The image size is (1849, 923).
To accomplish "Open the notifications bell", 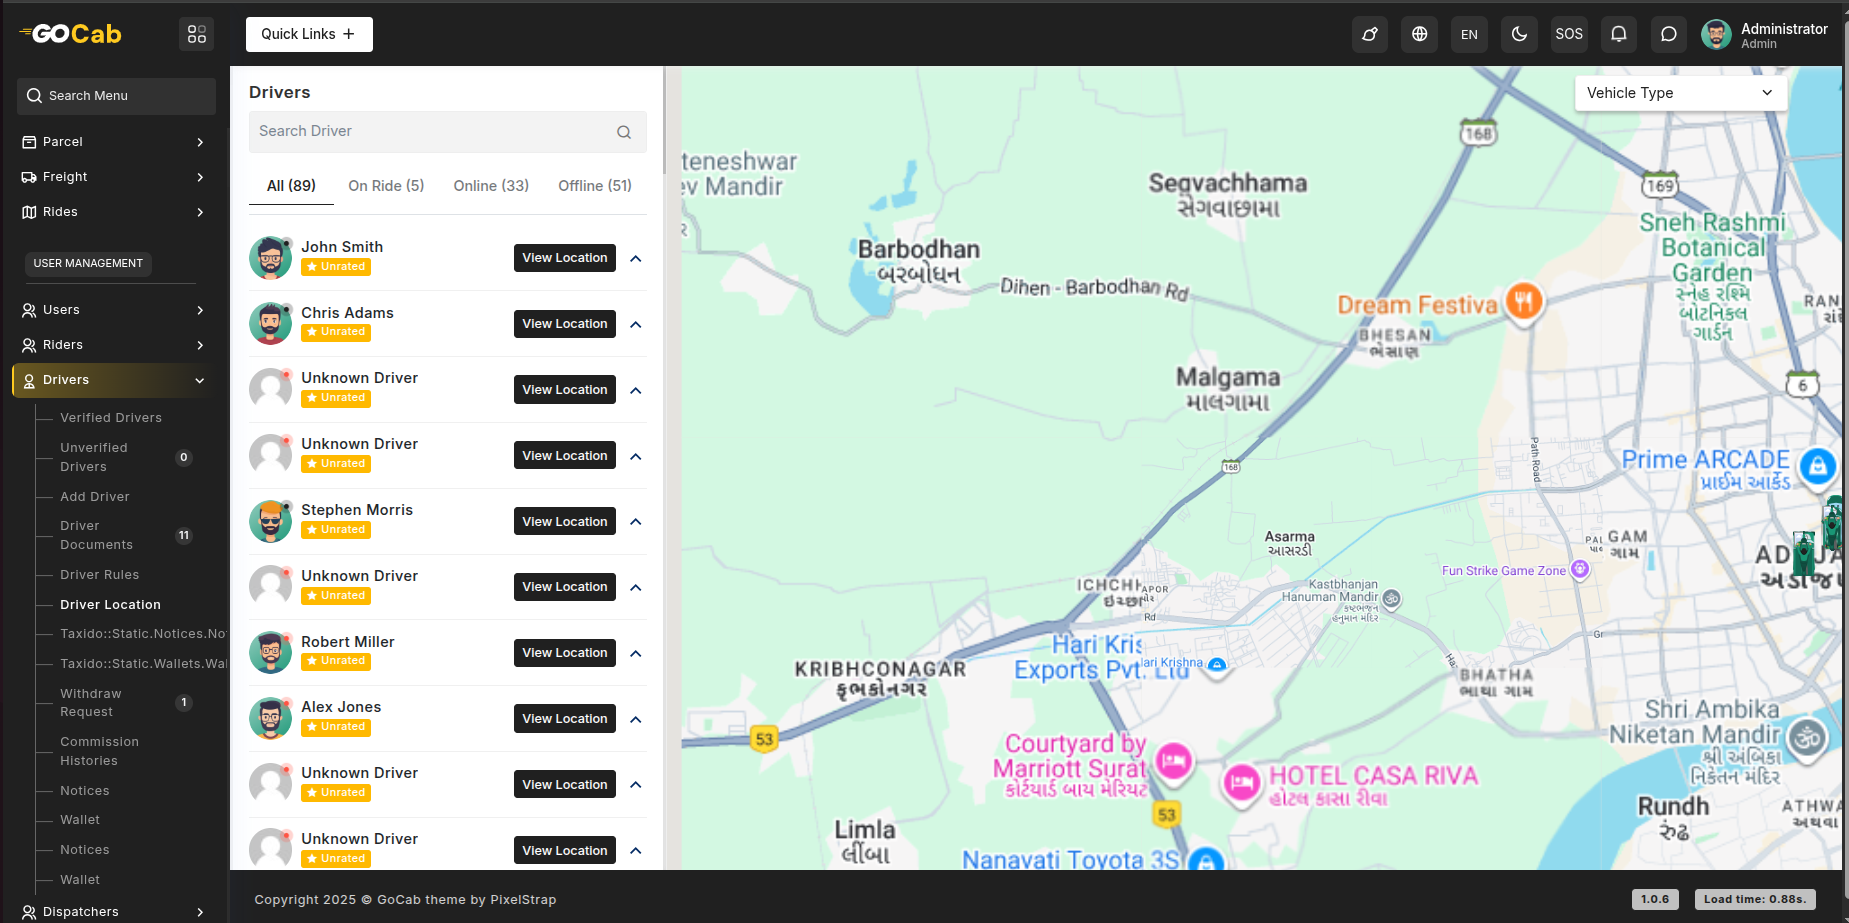I will (x=1618, y=34).
